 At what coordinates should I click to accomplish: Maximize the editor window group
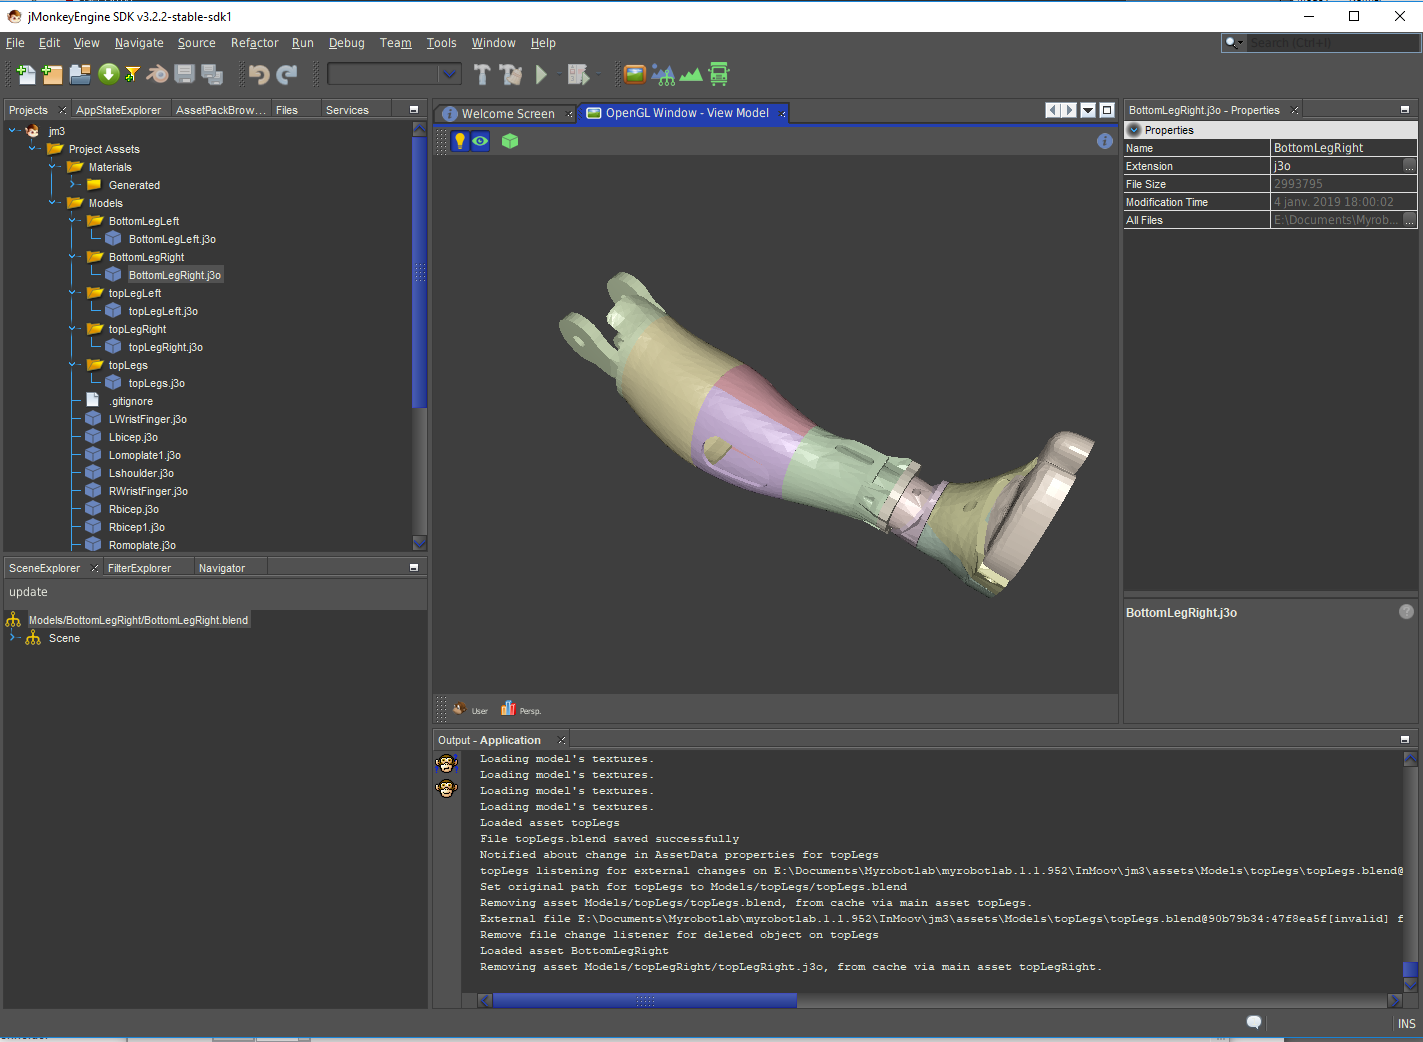point(1106,110)
